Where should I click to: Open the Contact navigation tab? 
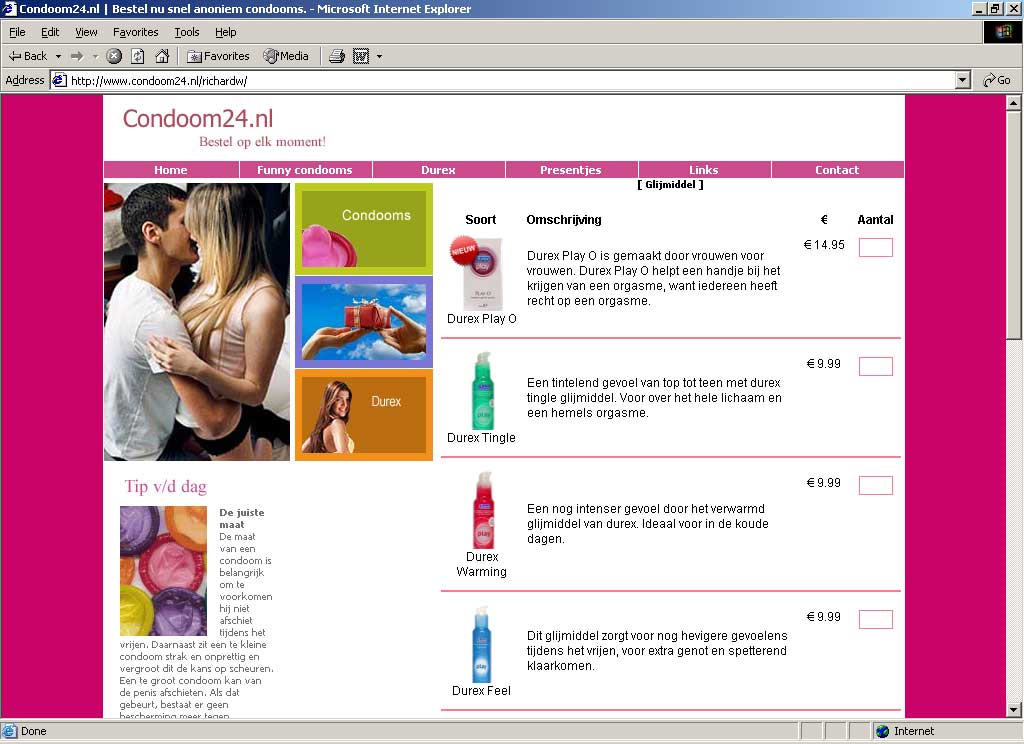[x=837, y=170]
